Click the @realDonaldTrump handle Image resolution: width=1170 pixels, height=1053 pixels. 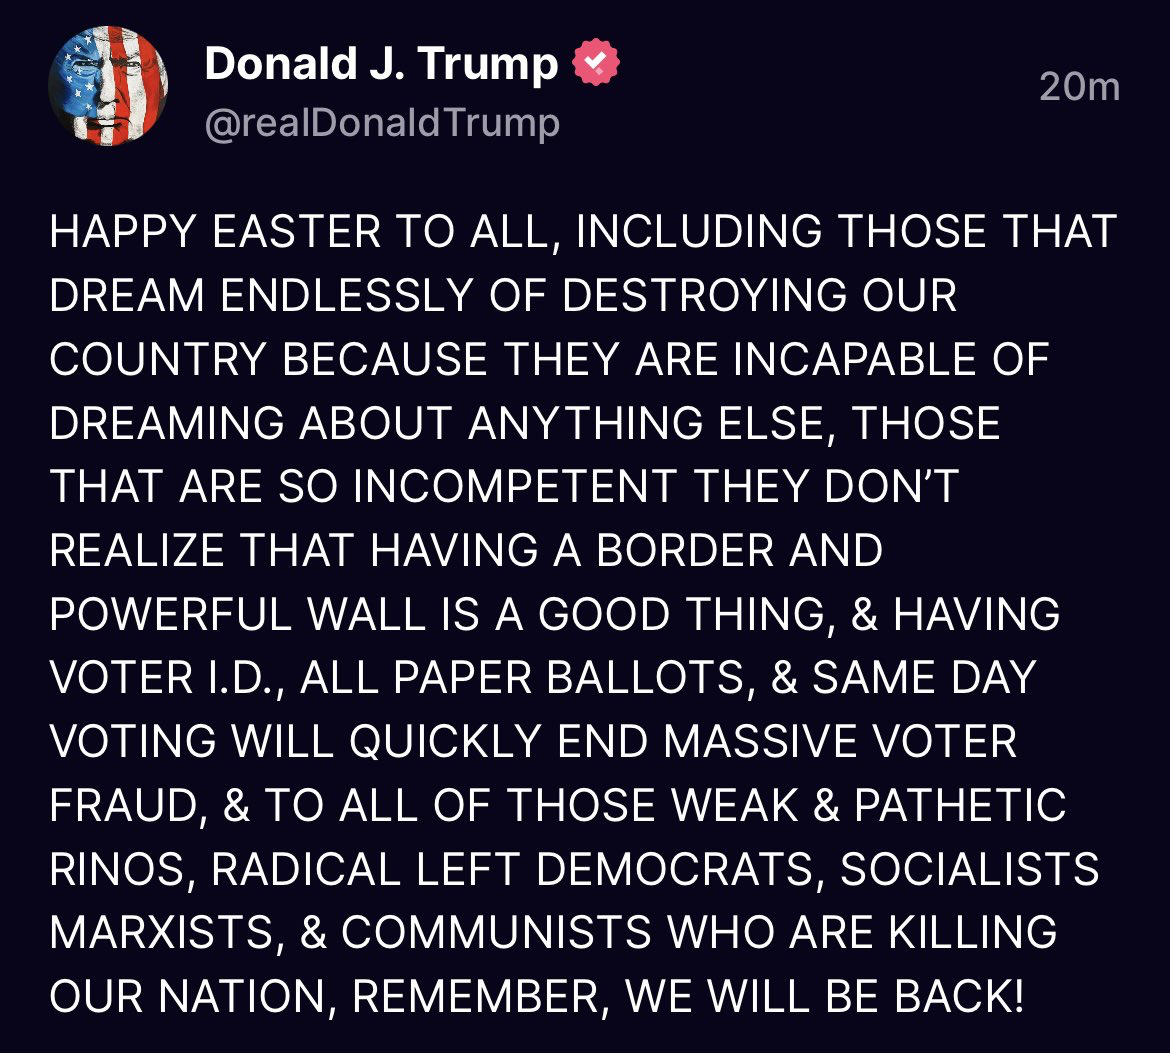381,123
